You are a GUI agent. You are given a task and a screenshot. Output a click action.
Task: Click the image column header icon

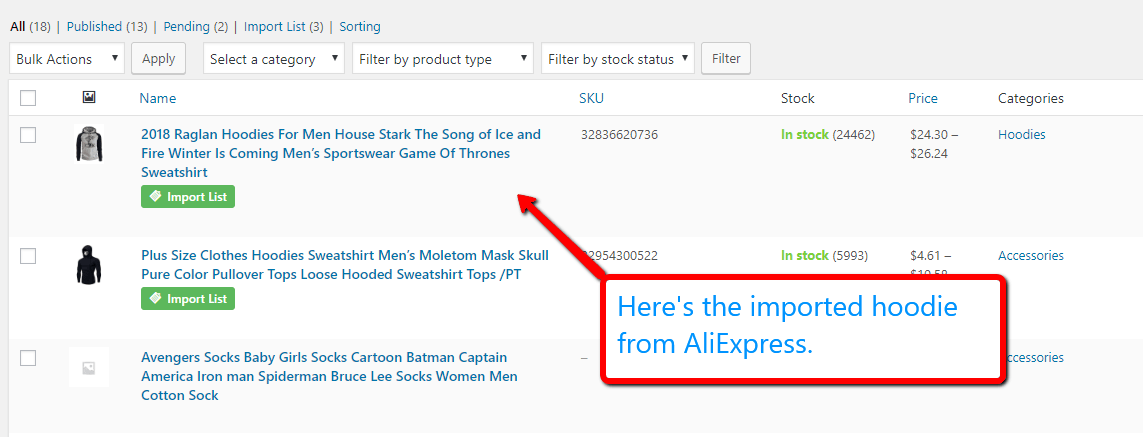pos(89,97)
